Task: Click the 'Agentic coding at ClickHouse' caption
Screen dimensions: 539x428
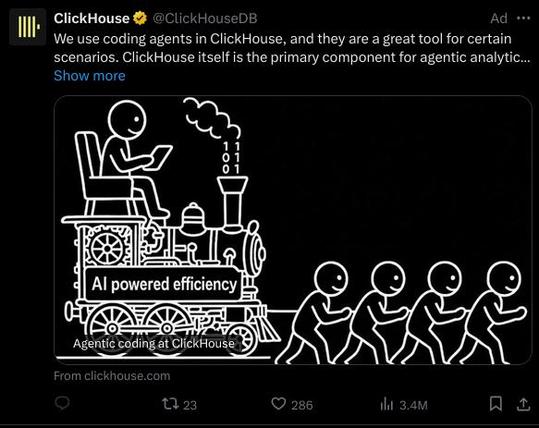Action: tap(153, 343)
